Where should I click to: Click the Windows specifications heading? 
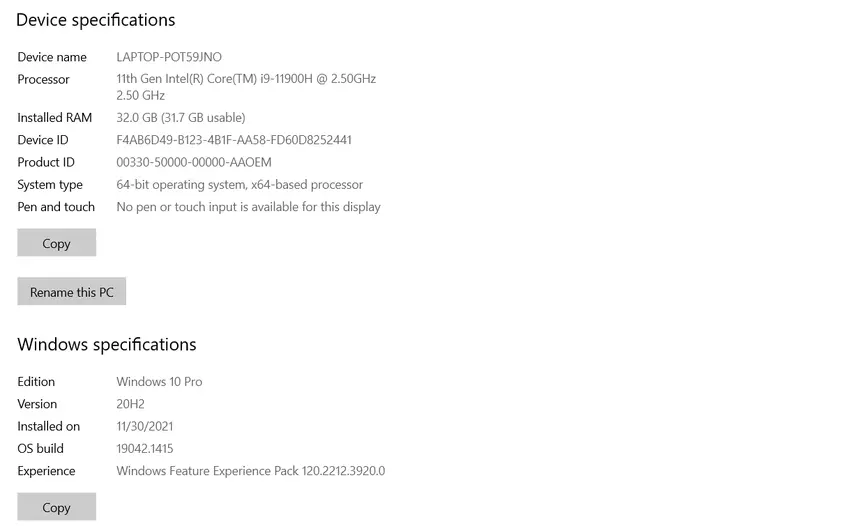pyautogui.click(x=107, y=345)
